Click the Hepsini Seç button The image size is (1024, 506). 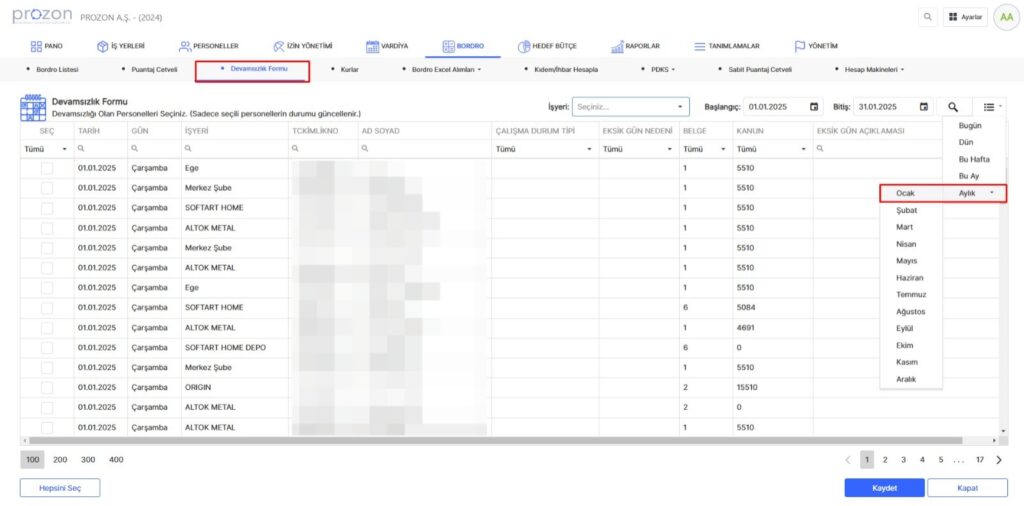click(x=60, y=488)
